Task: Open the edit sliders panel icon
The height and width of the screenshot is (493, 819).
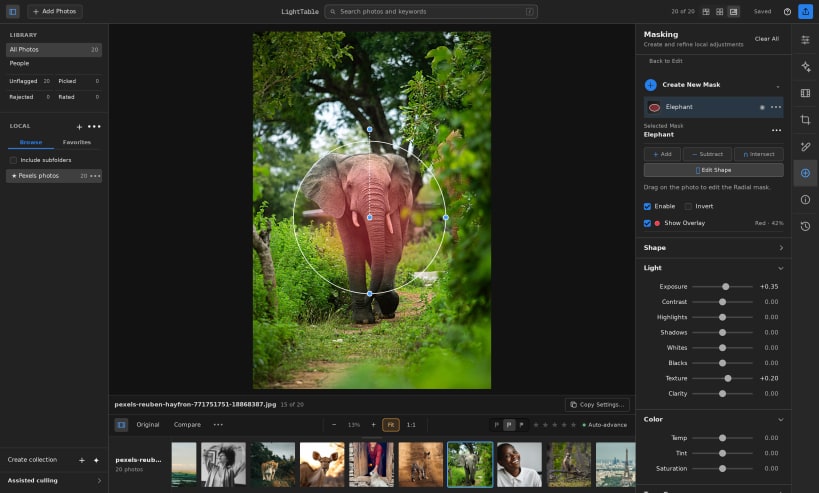Action: pyautogui.click(x=805, y=40)
